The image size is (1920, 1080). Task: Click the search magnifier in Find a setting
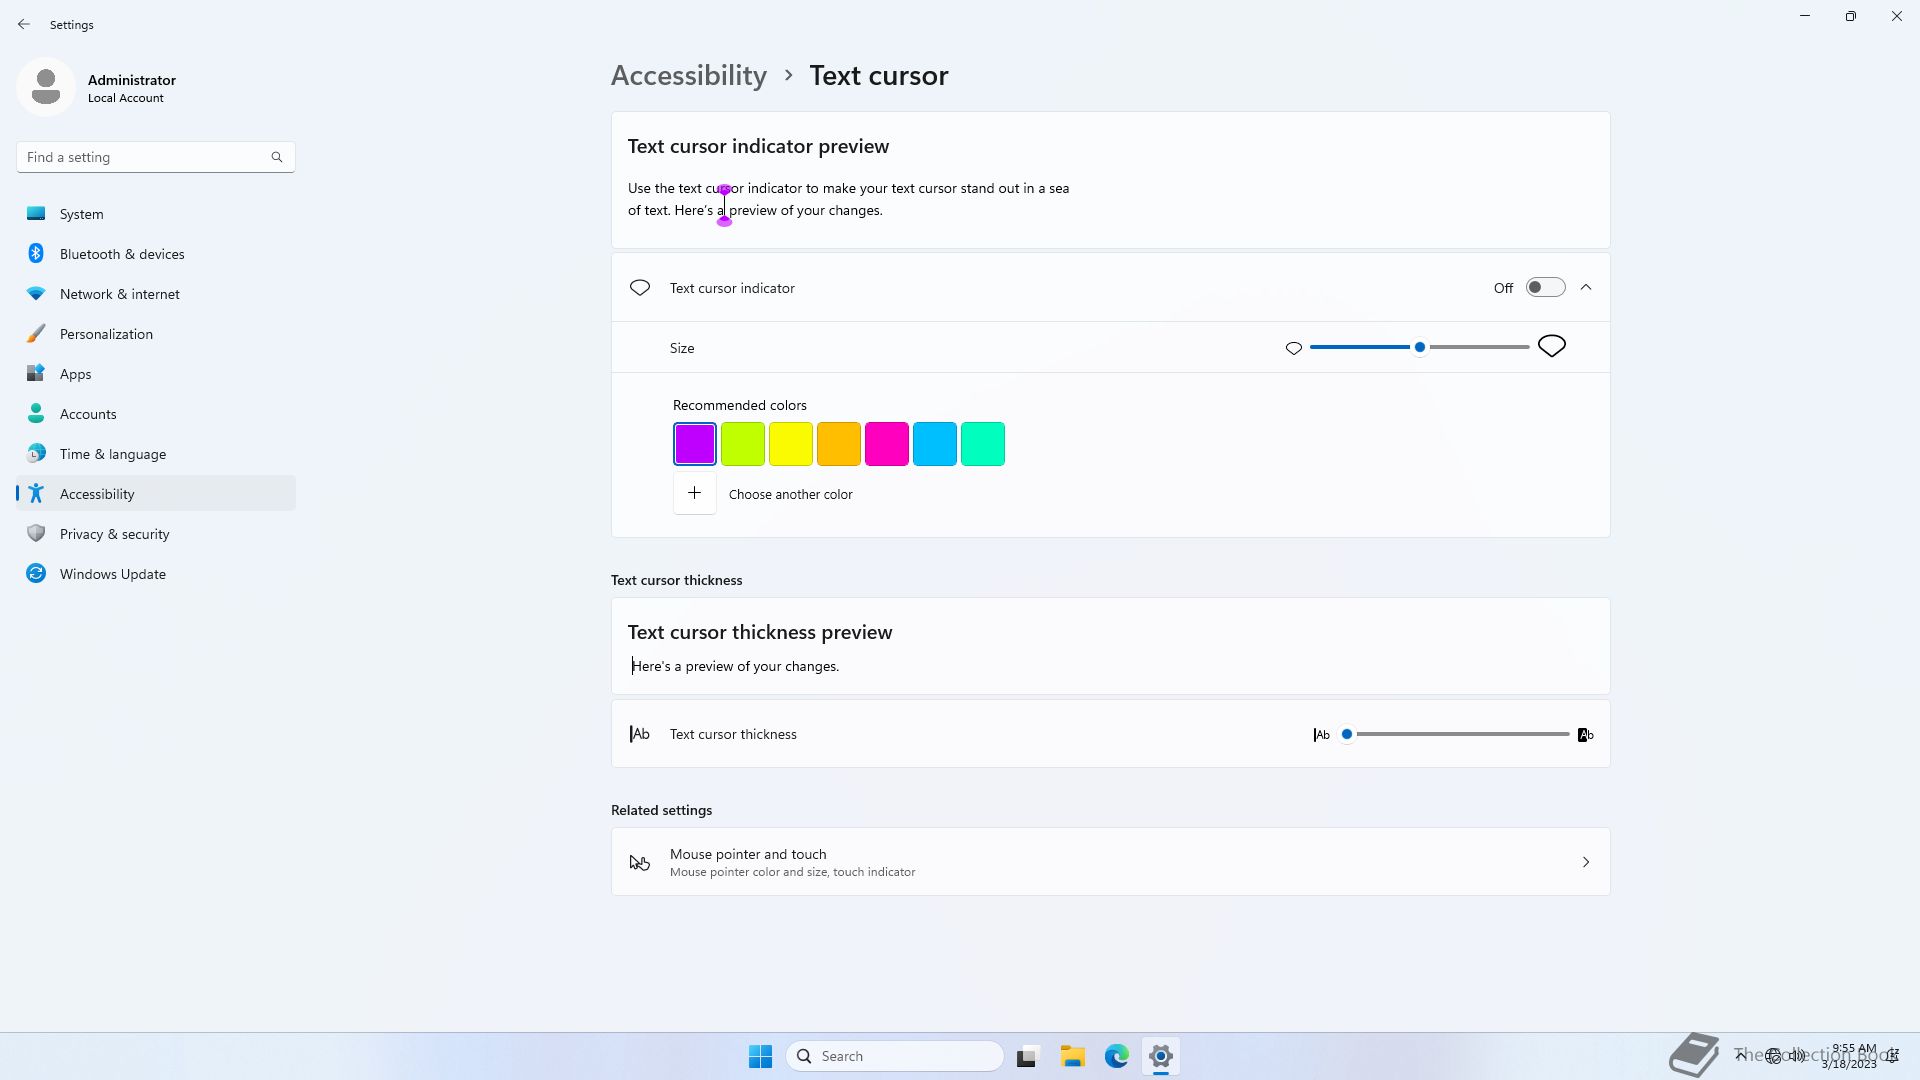(277, 157)
